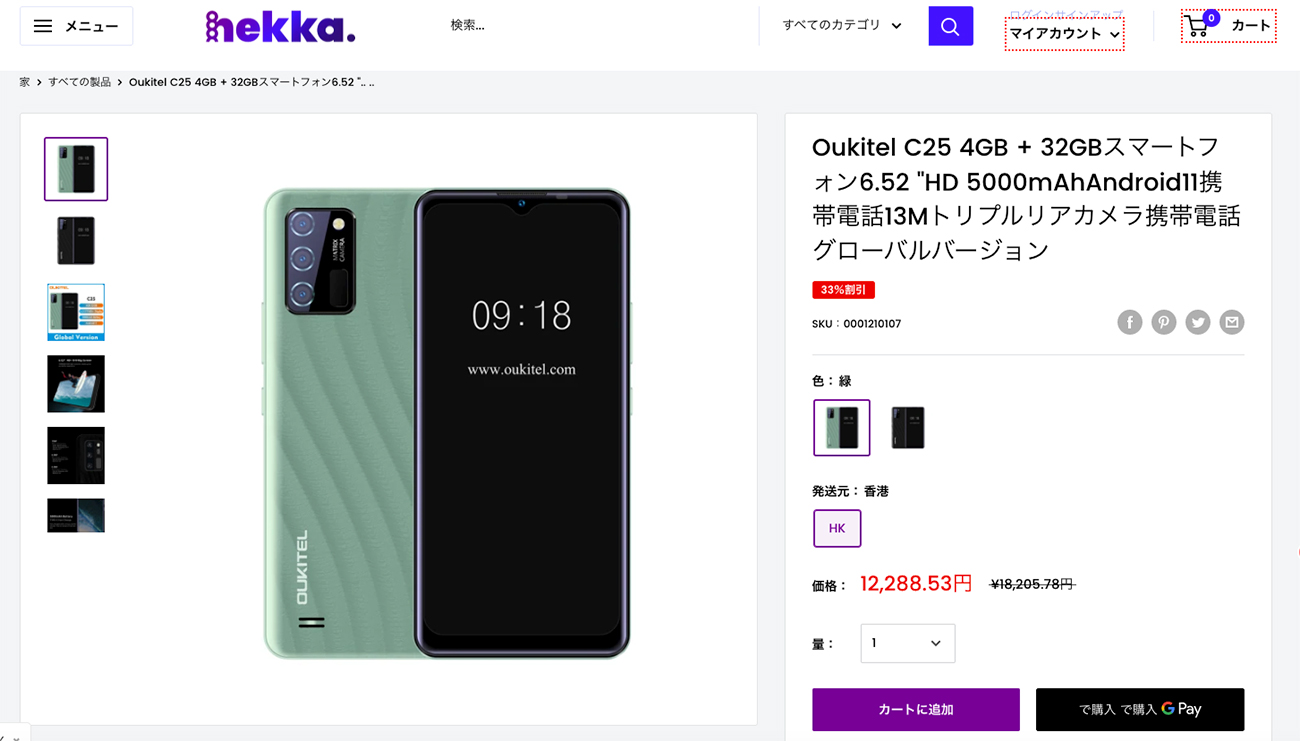The height and width of the screenshot is (741, 1300).
Task: Open the hamburger メニュー button
Action: 76,26
